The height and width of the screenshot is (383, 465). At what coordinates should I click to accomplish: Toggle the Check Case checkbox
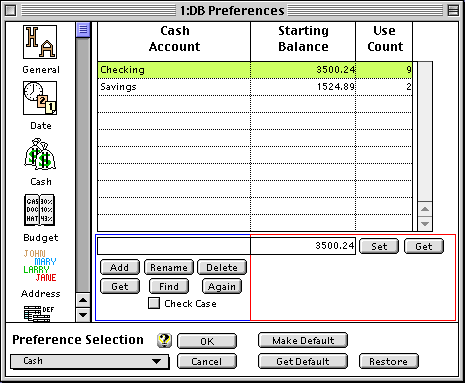point(154,303)
